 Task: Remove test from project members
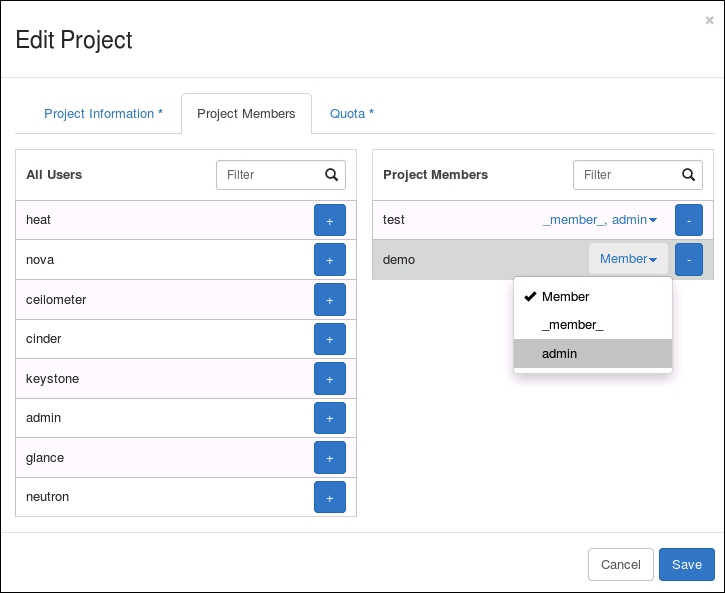(x=688, y=220)
